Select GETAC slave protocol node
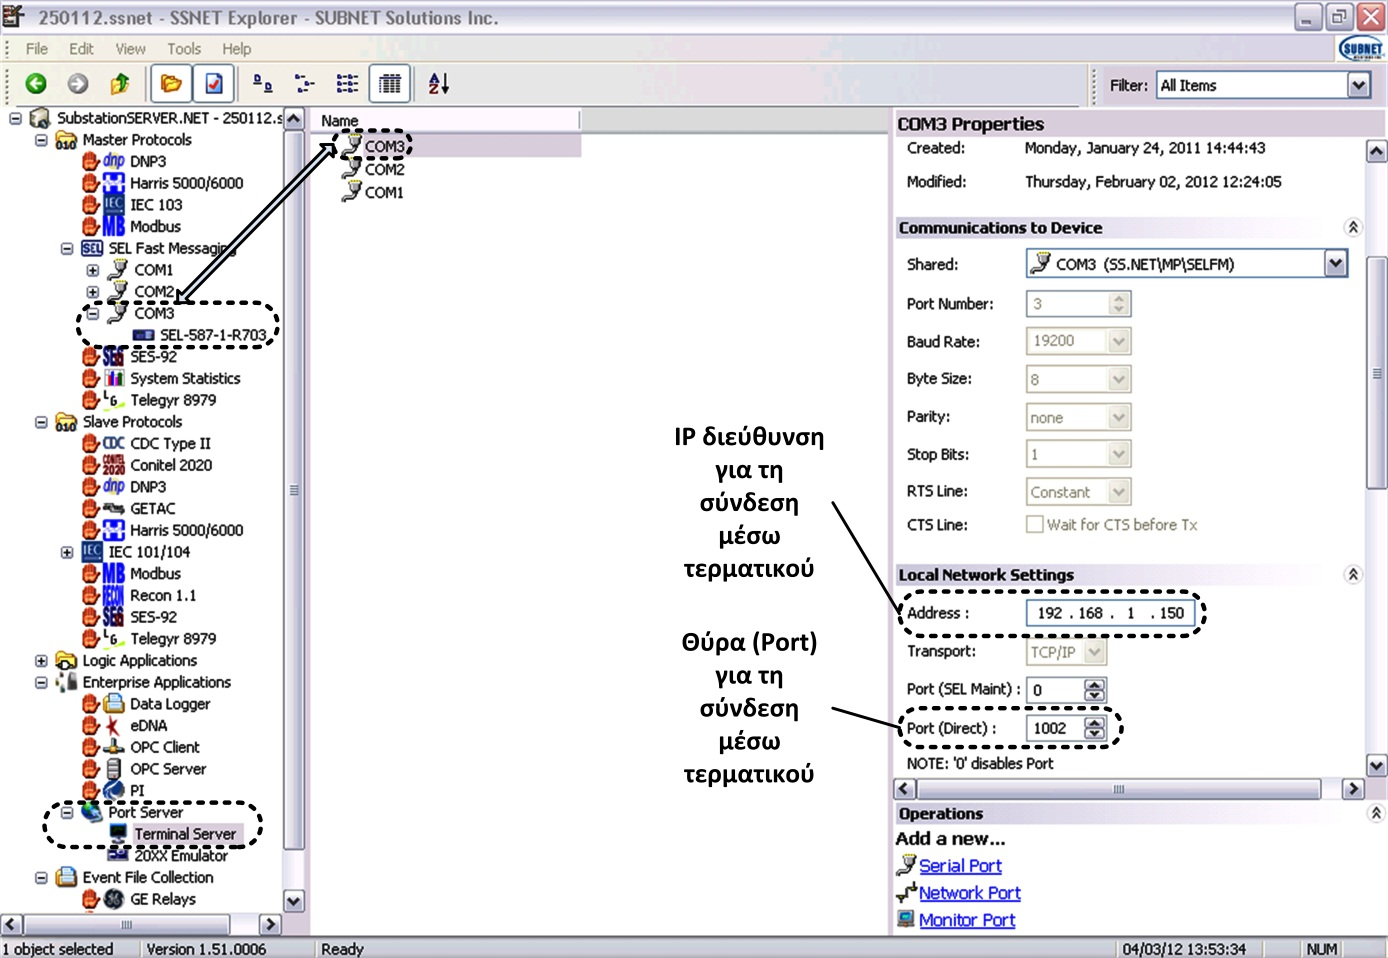 pos(152,508)
